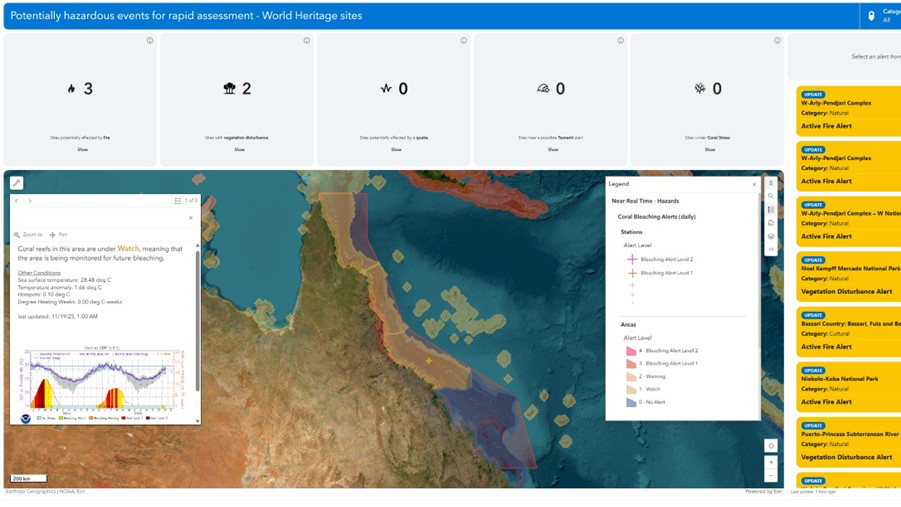The width and height of the screenshot is (901, 507).
Task: Select first W-Arly-Pendjari Complex fire alert card
Action: point(849,111)
